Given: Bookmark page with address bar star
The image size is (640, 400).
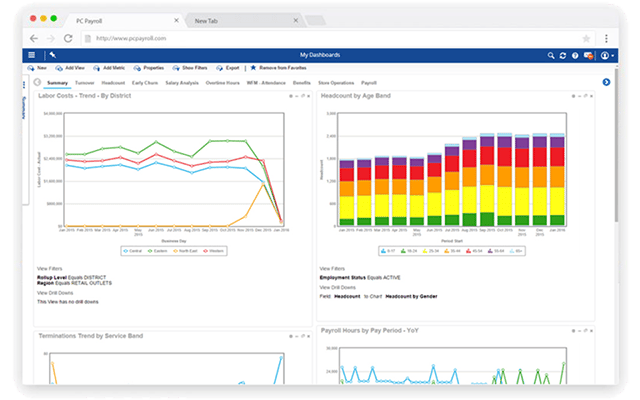Looking at the screenshot, I should point(586,39).
